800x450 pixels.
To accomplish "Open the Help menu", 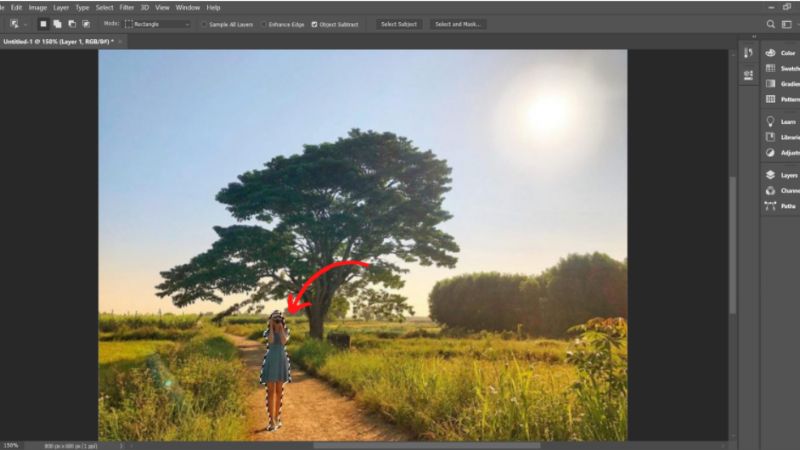I will coord(213,8).
